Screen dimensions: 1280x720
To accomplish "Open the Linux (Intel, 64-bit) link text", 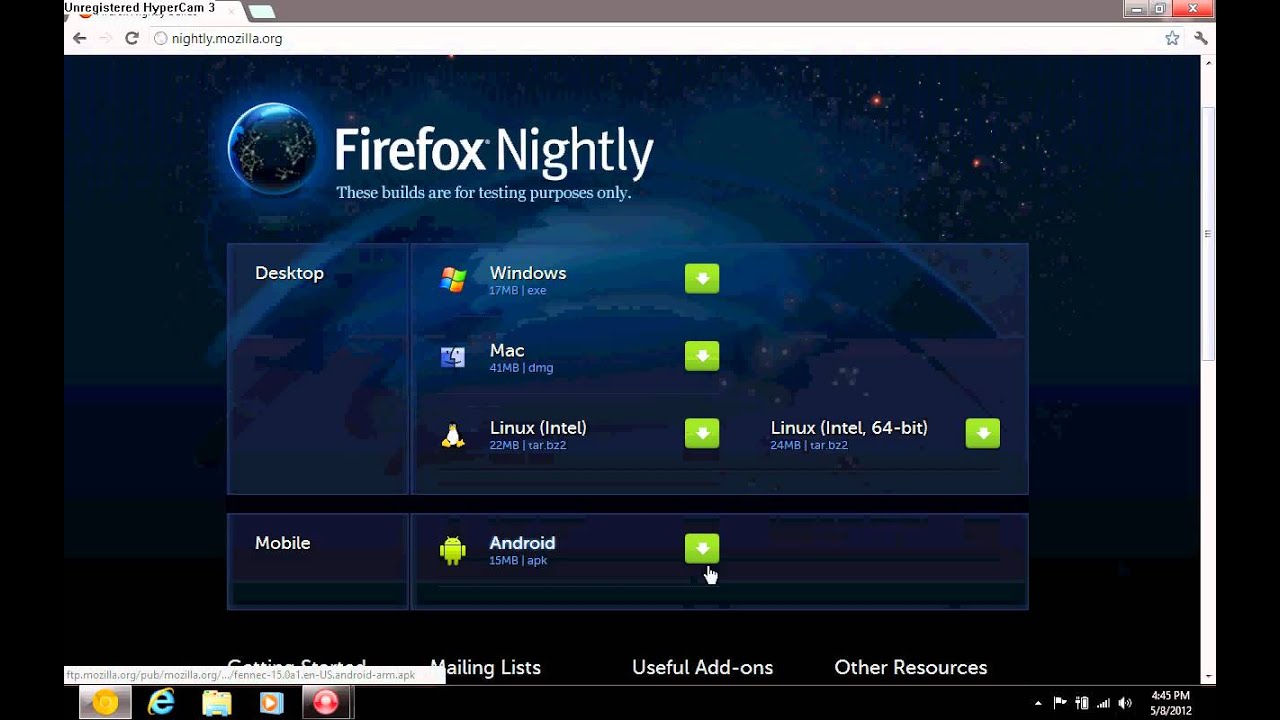I will [849, 428].
